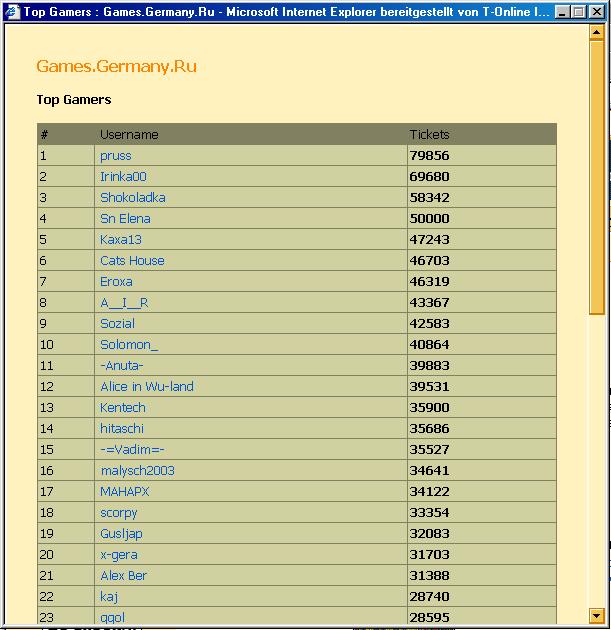The image size is (611, 630).
Task: Minimize the Top Gamers window
Action: click(x=563, y=11)
